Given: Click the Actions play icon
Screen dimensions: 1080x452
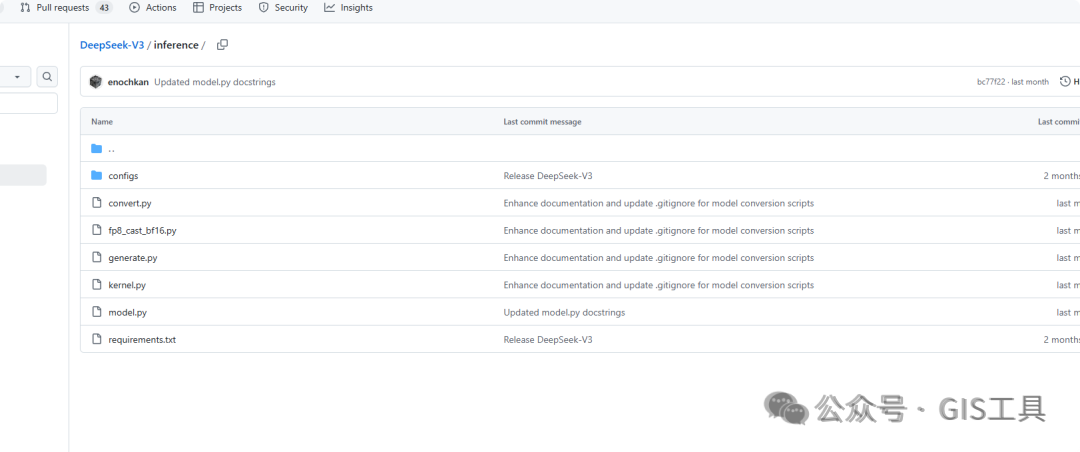Looking at the screenshot, I should click(134, 8).
